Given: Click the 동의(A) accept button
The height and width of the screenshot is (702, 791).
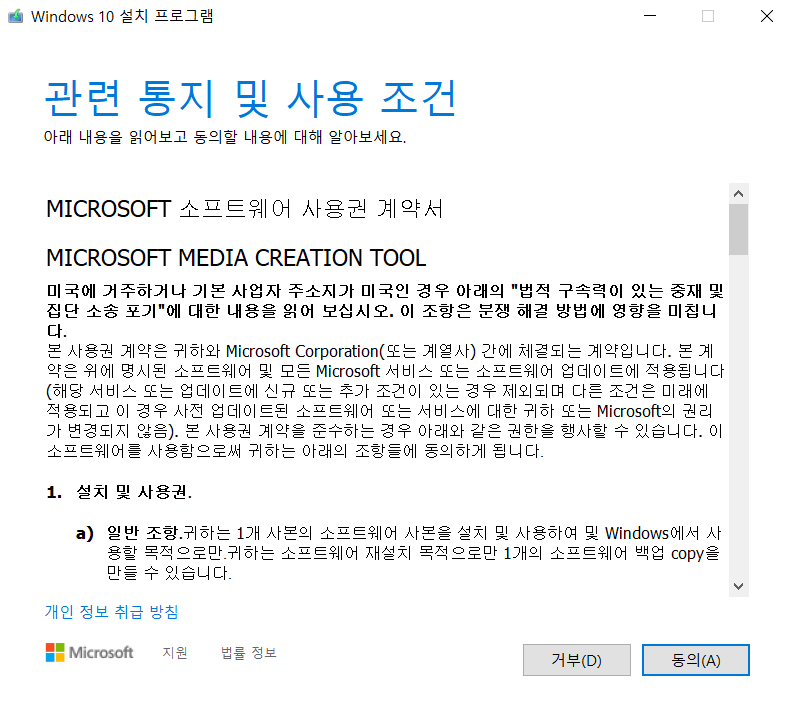Looking at the screenshot, I should pos(696,660).
